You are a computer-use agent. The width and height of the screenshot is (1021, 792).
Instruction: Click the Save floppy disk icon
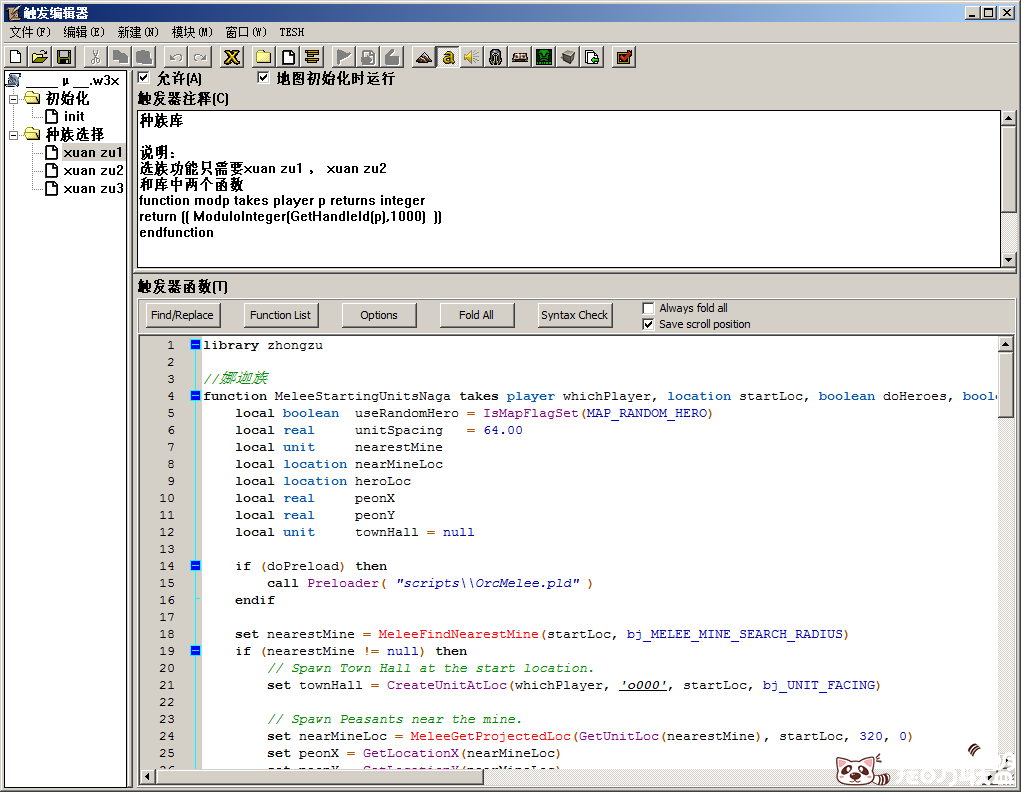pyautogui.click(x=63, y=57)
